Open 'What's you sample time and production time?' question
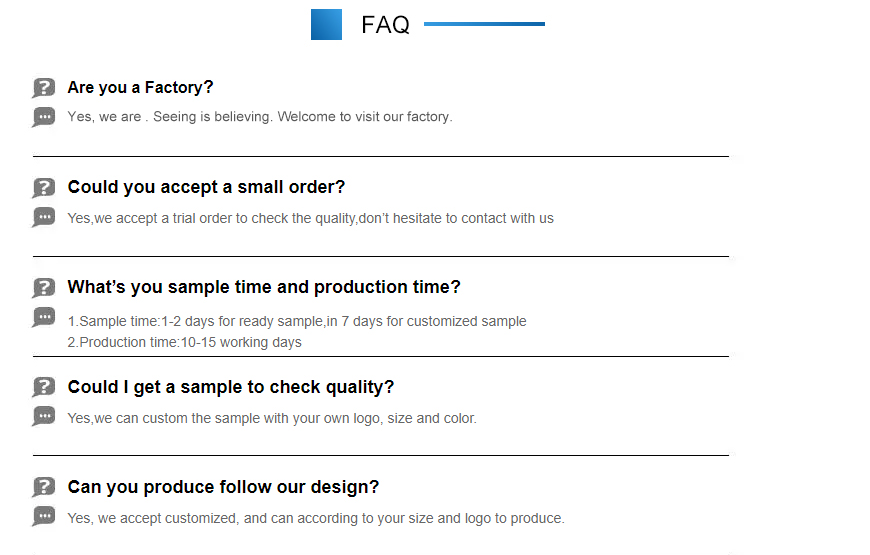 click(264, 287)
